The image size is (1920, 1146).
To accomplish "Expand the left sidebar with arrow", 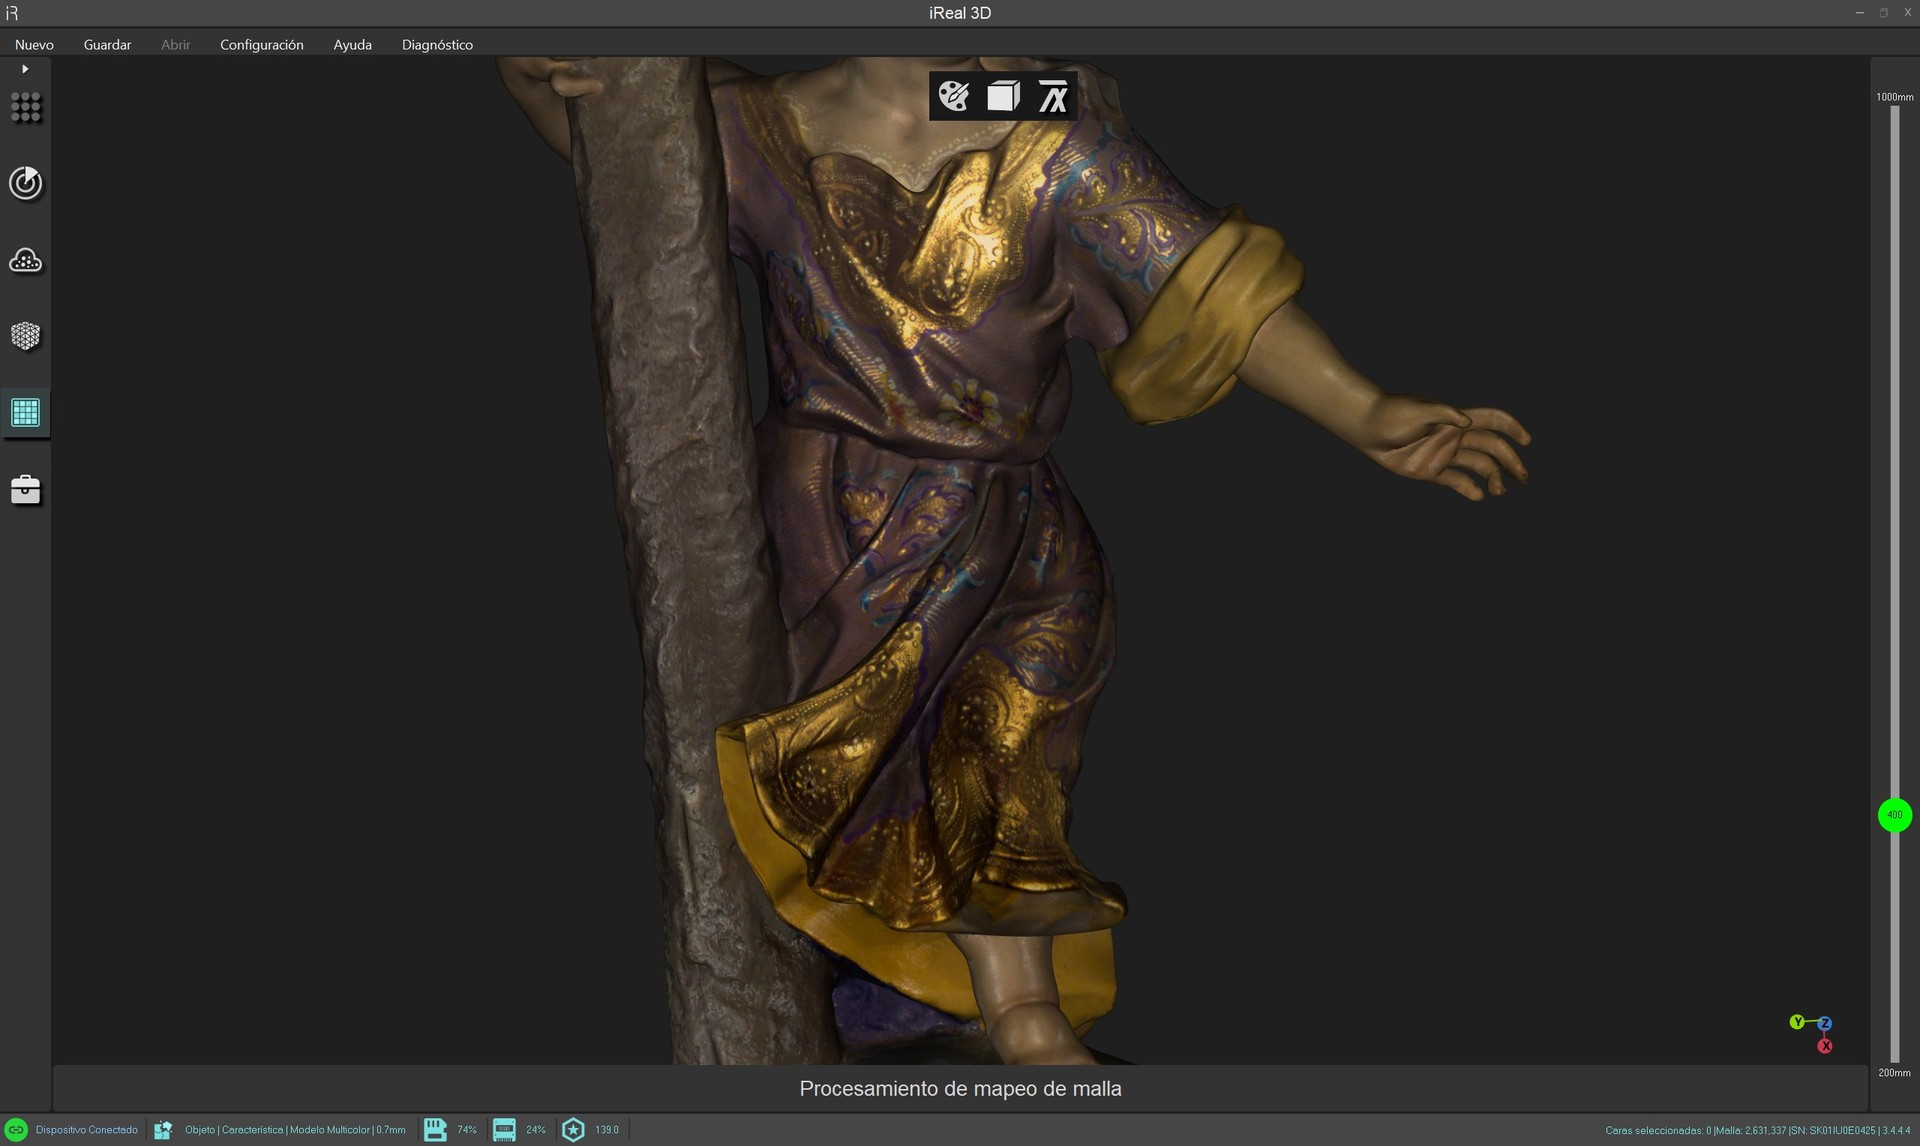I will (x=25, y=69).
